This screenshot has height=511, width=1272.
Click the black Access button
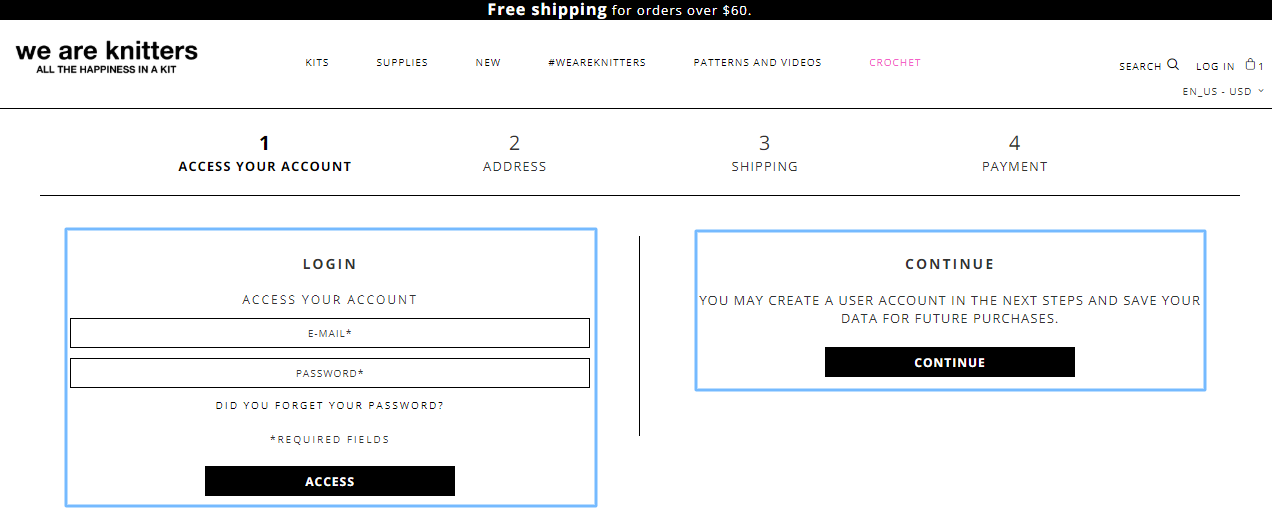[x=330, y=481]
